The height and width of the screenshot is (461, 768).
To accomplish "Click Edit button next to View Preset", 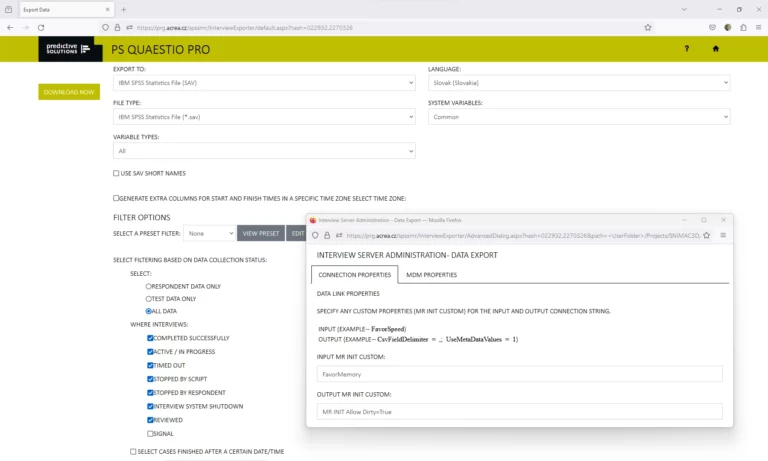I will [297, 233].
